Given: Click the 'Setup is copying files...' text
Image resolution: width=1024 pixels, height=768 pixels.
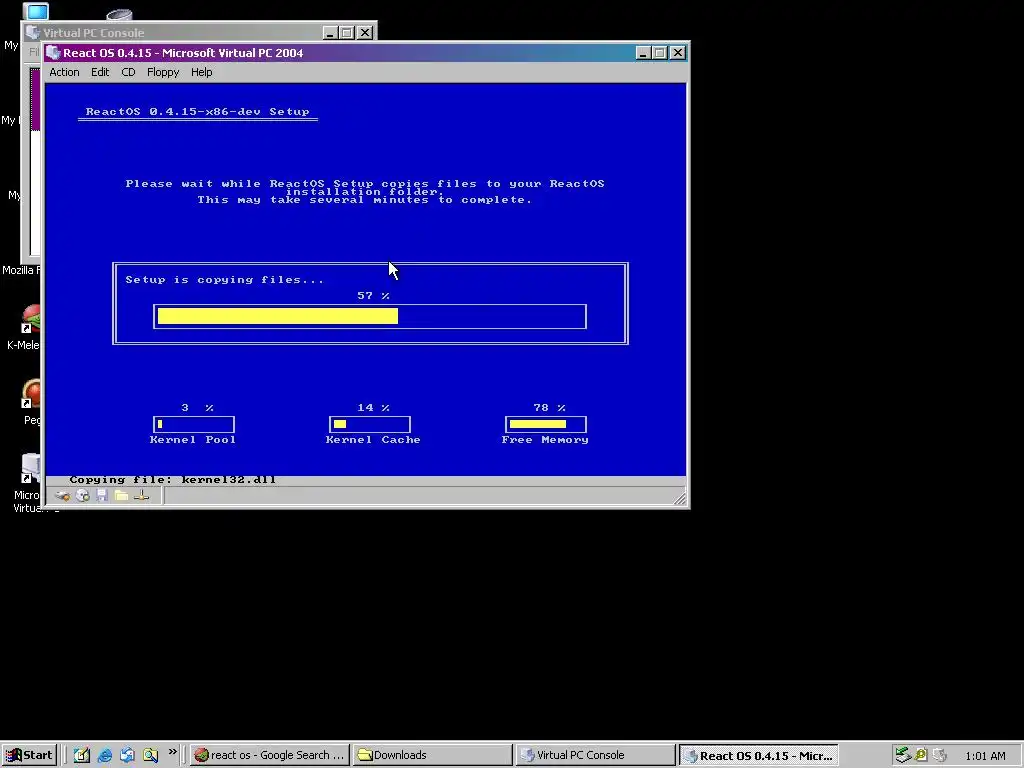Looking at the screenshot, I should click(x=224, y=280).
